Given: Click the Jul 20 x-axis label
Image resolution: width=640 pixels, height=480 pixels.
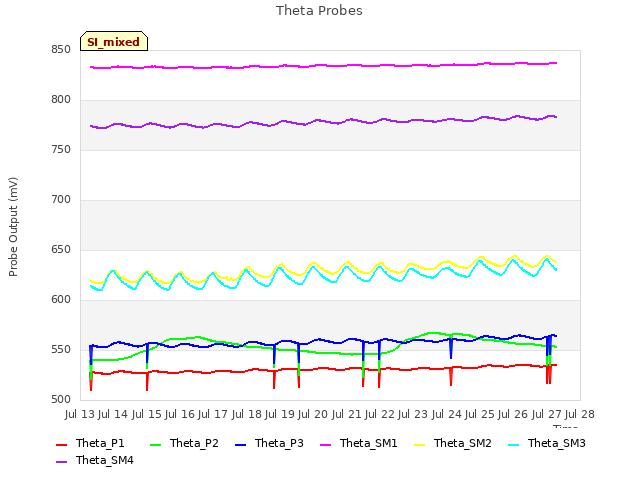Looking at the screenshot, I should coord(313,414).
